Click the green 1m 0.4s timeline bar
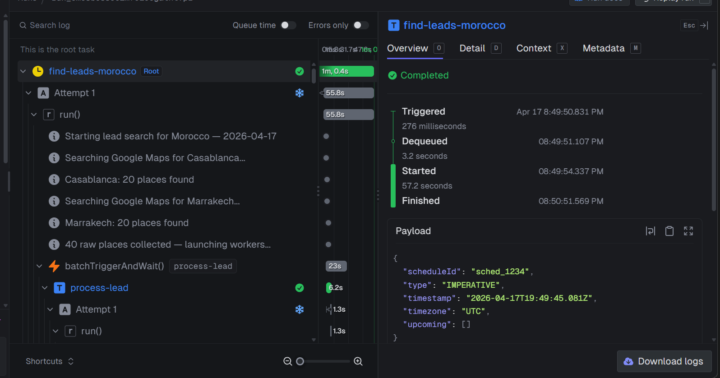This screenshot has height=378, width=720. [347, 71]
